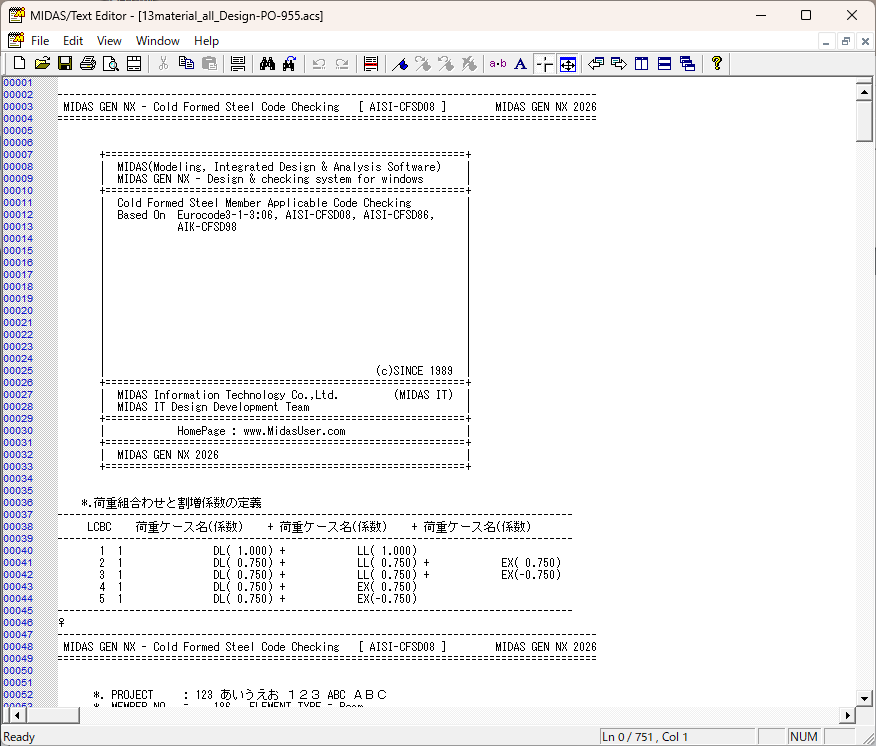Click the horizontal scrollbar left arrow

17,715
